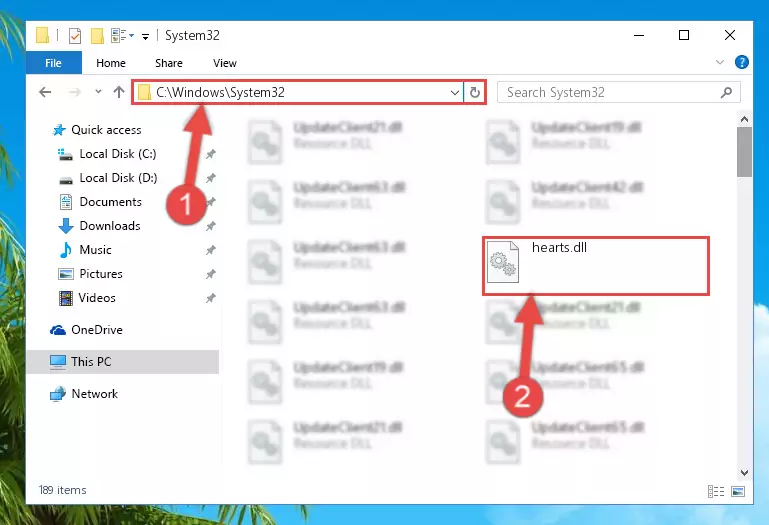
Task: Switch to Details view icon in the status bar
Action: [716, 491]
